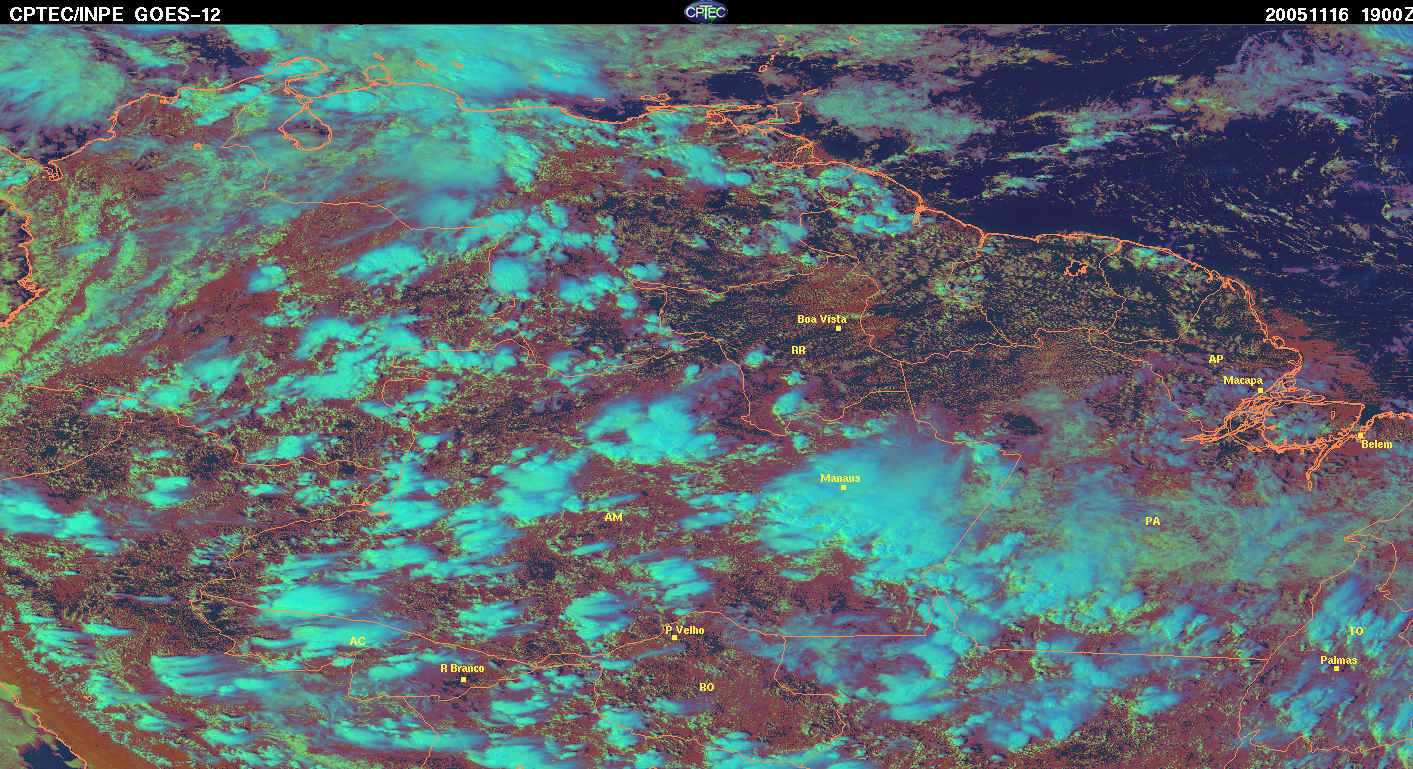Click the 'RO' state label

click(x=706, y=687)
